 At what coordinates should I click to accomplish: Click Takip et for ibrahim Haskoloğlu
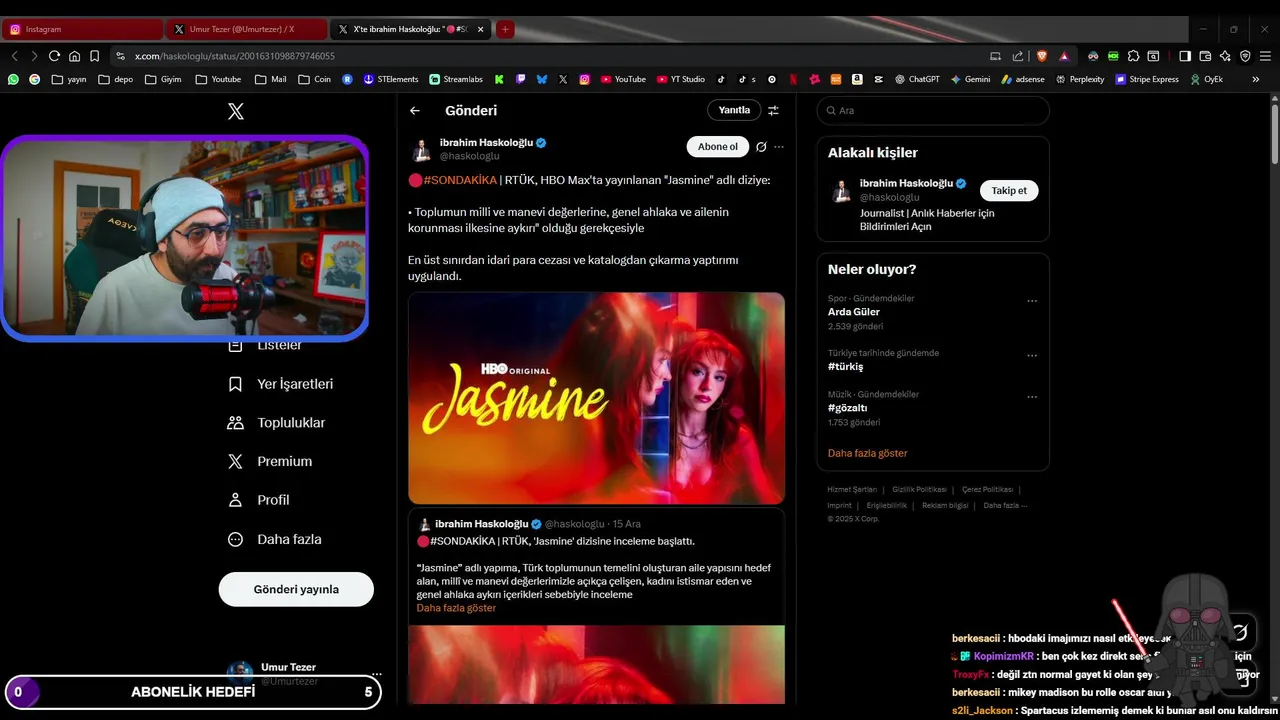[x=1009, y=190]
